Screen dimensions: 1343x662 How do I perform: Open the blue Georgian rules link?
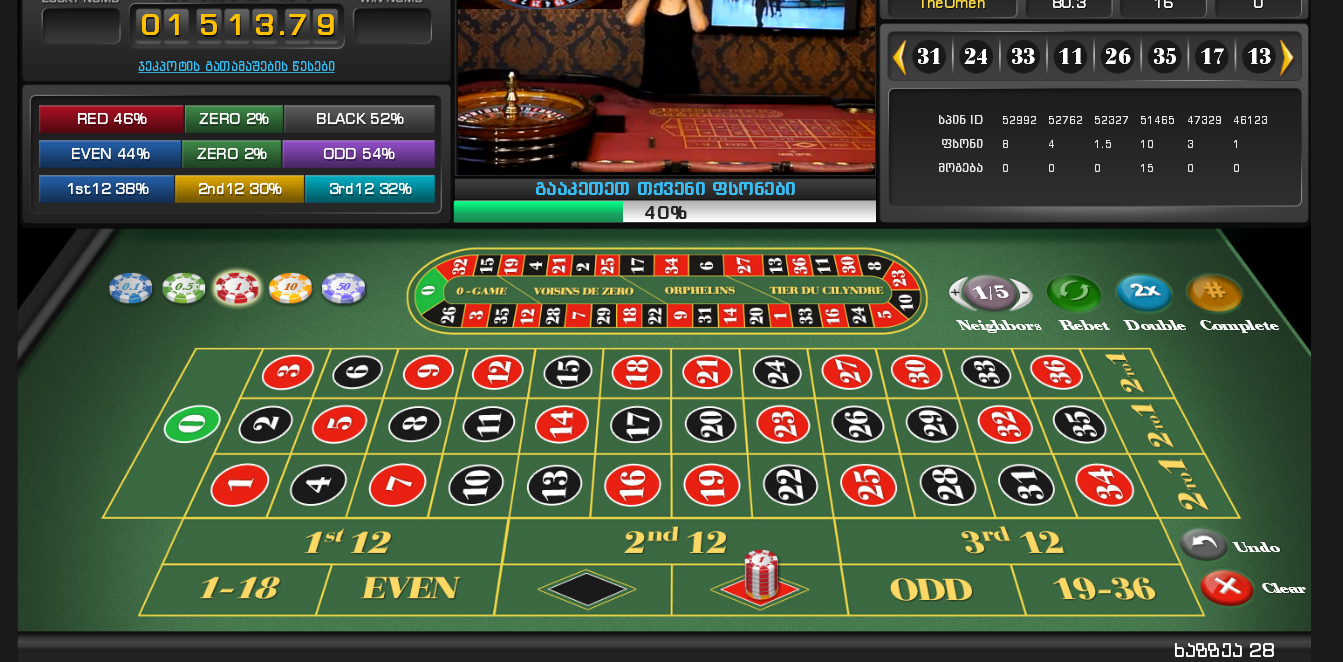[237, 66]
